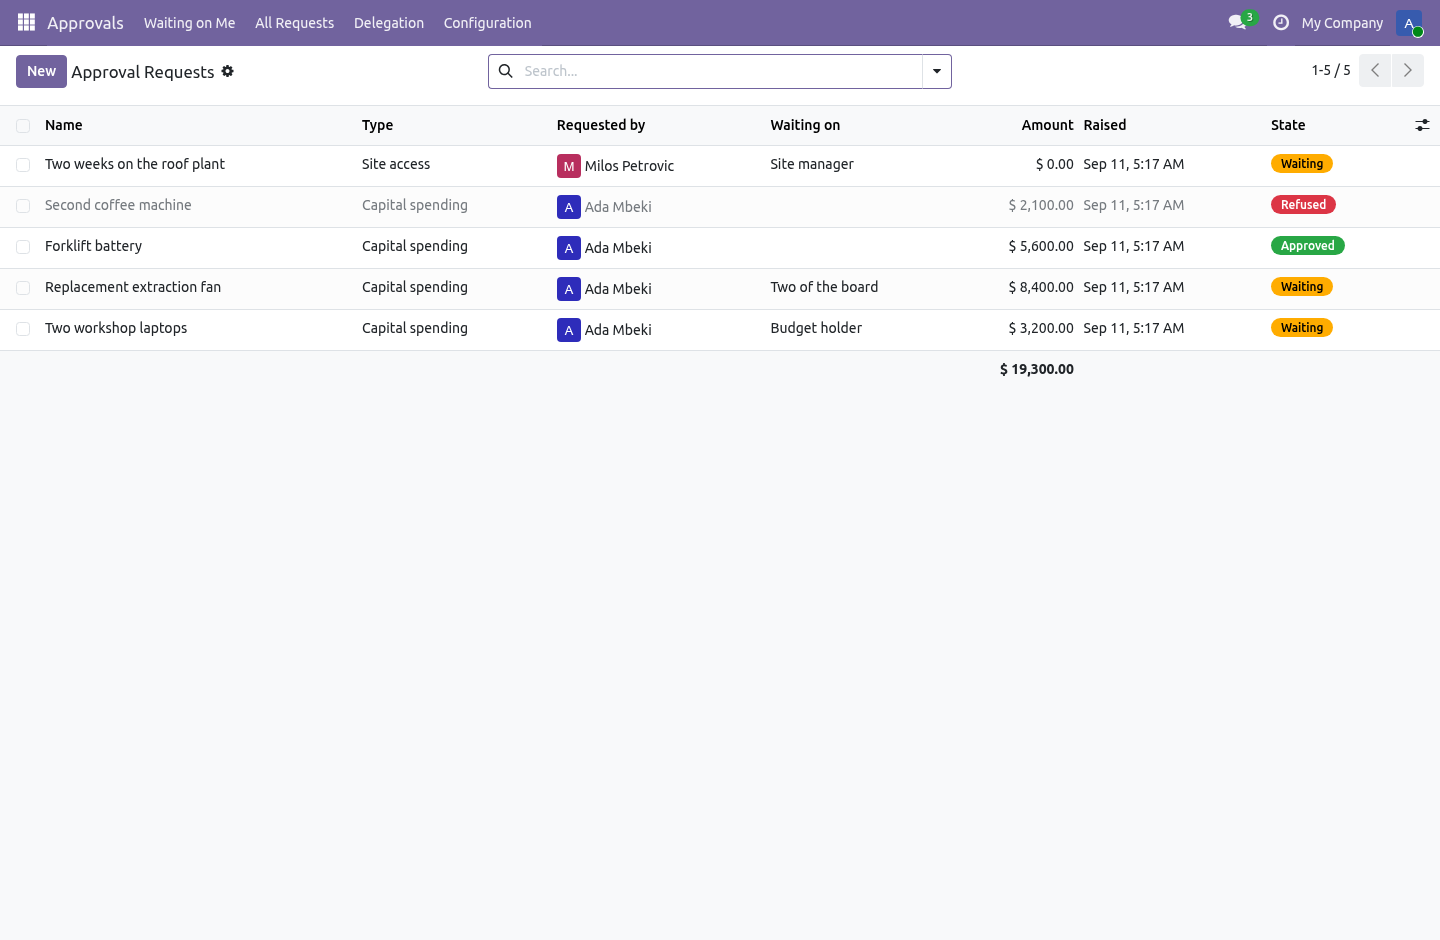Screen dimensions: 1440x940
Task: Open the Replacement extraction fan request
Action: tap(133, 287)
